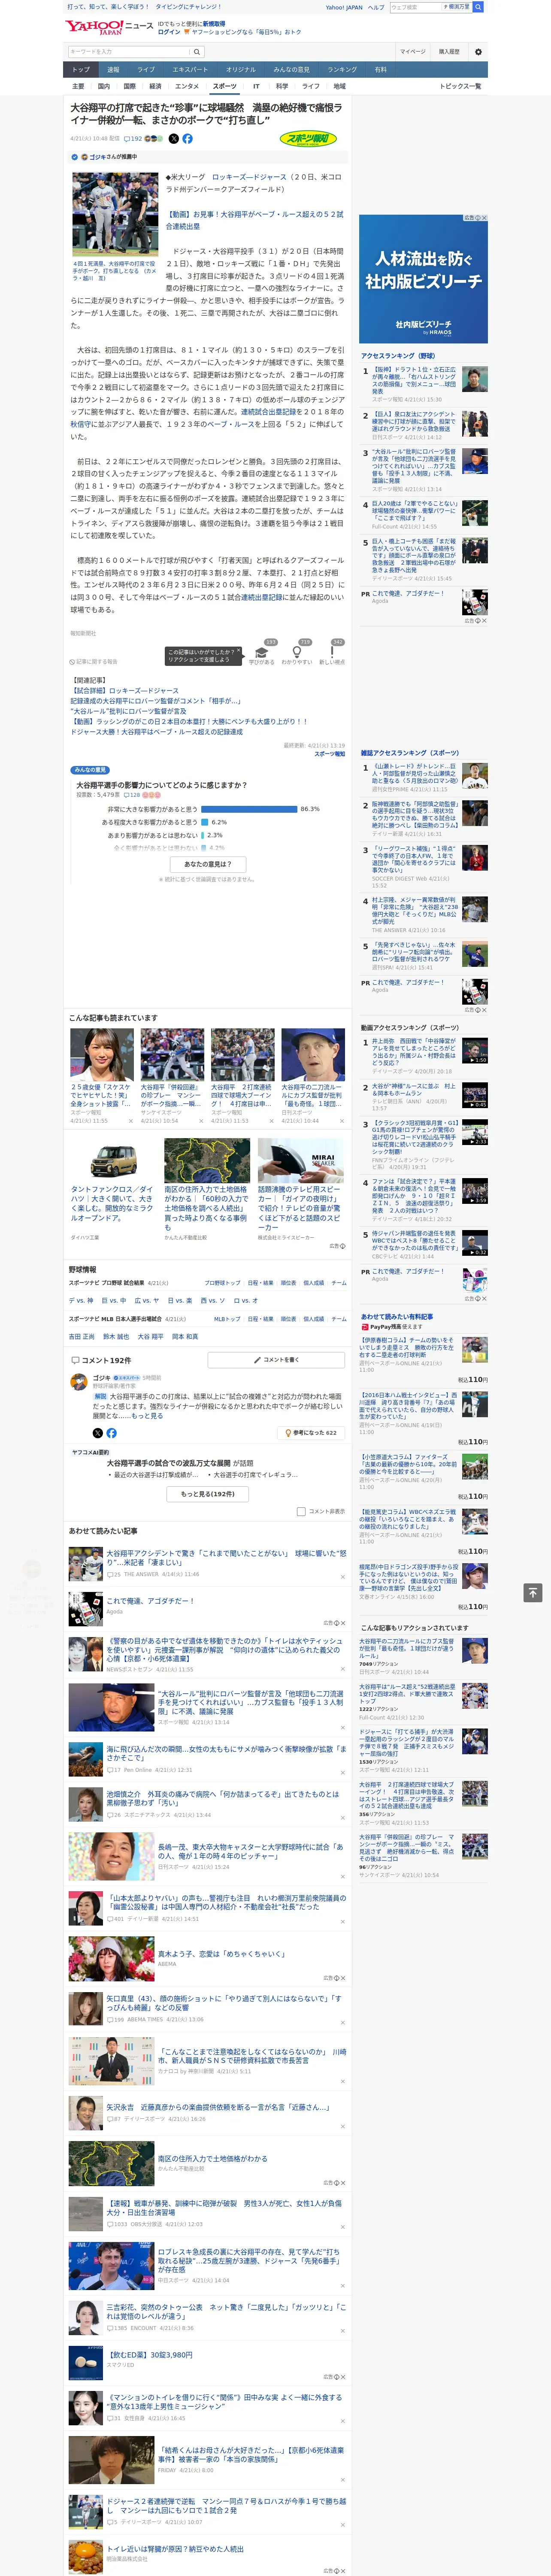Open トピックス一覧 link
Screen dimensions: 551x2576
460,86
